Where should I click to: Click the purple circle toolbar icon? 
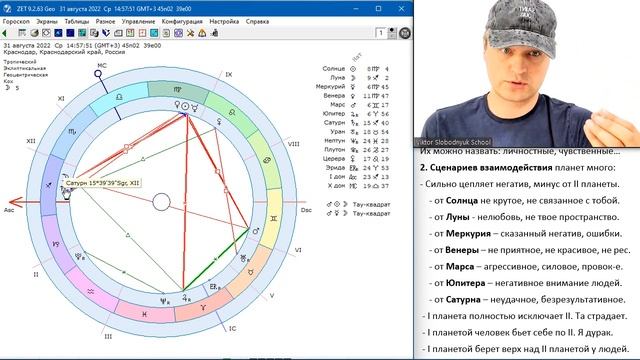point(178,33)
